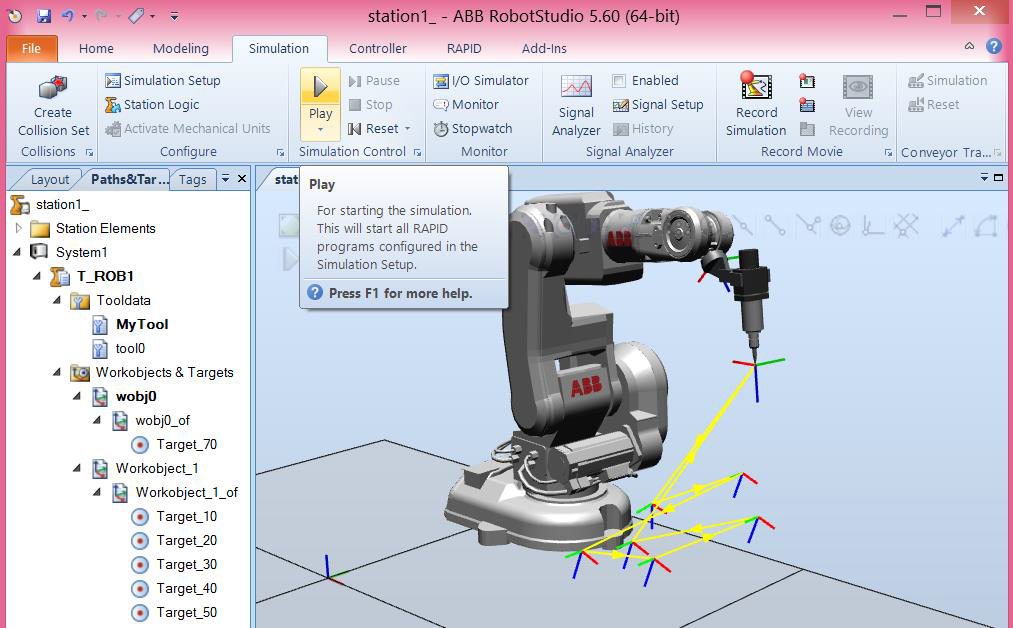Select MyTool in the tree

pos(141,324)
